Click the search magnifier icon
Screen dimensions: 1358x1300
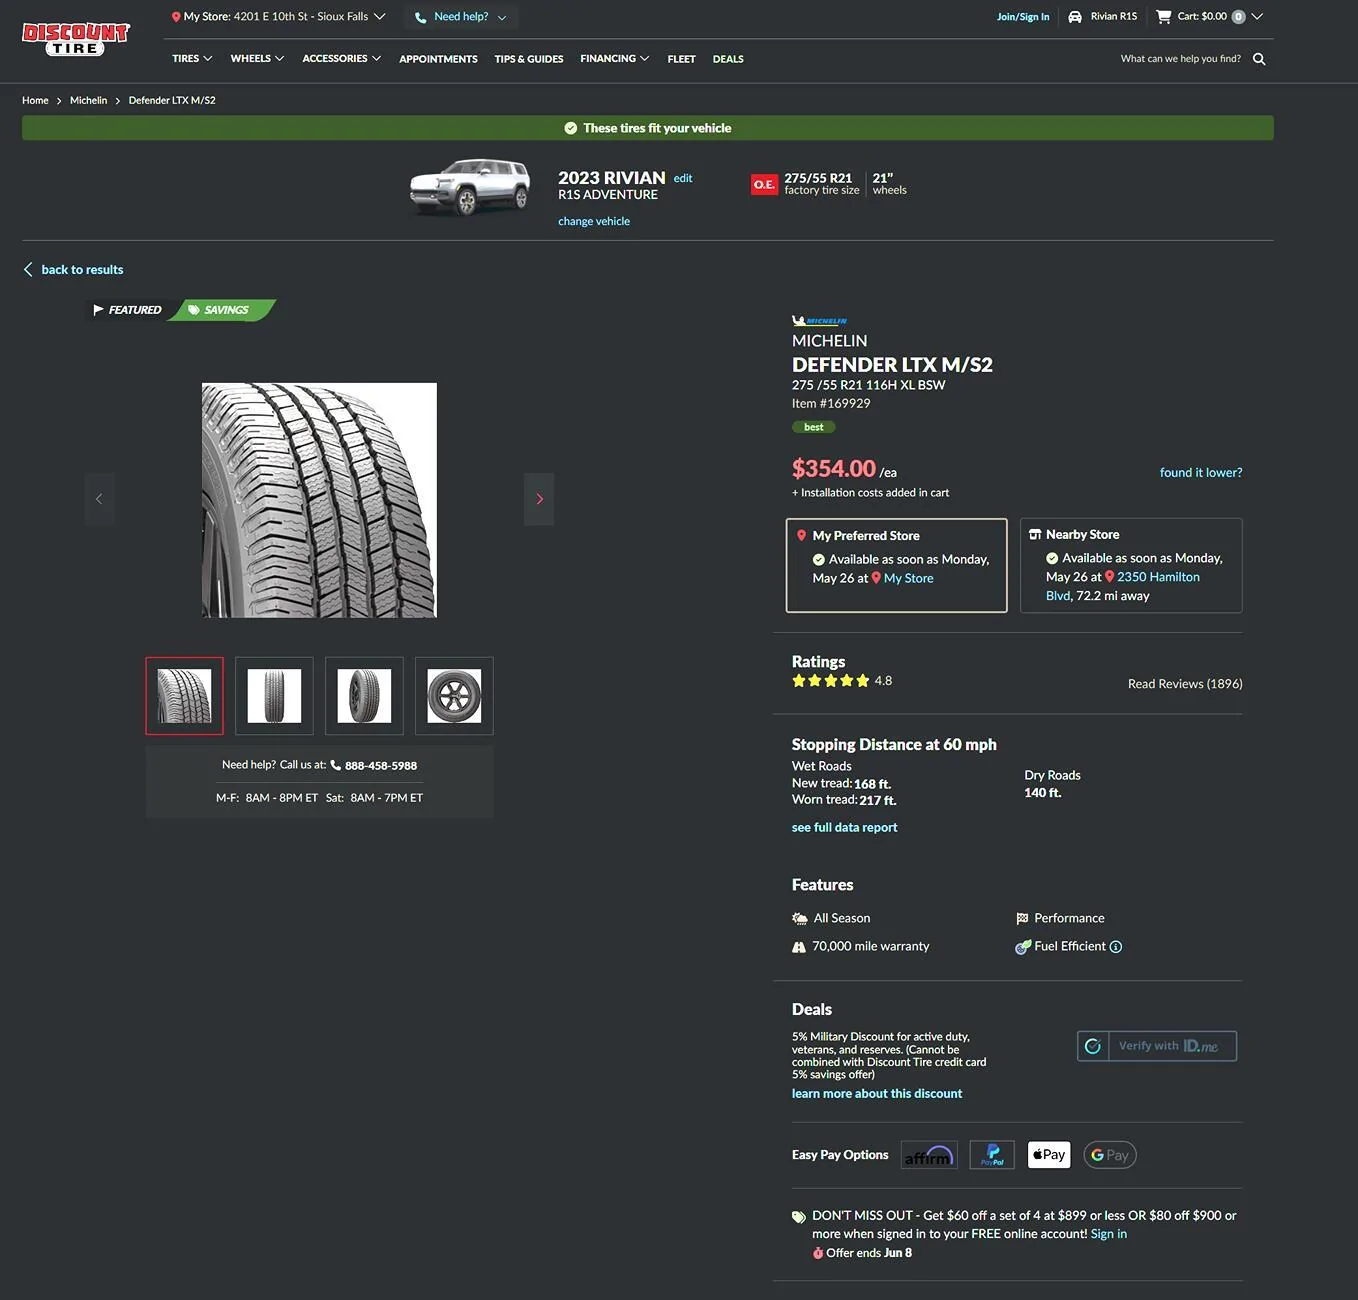(x=1259, y=59)
